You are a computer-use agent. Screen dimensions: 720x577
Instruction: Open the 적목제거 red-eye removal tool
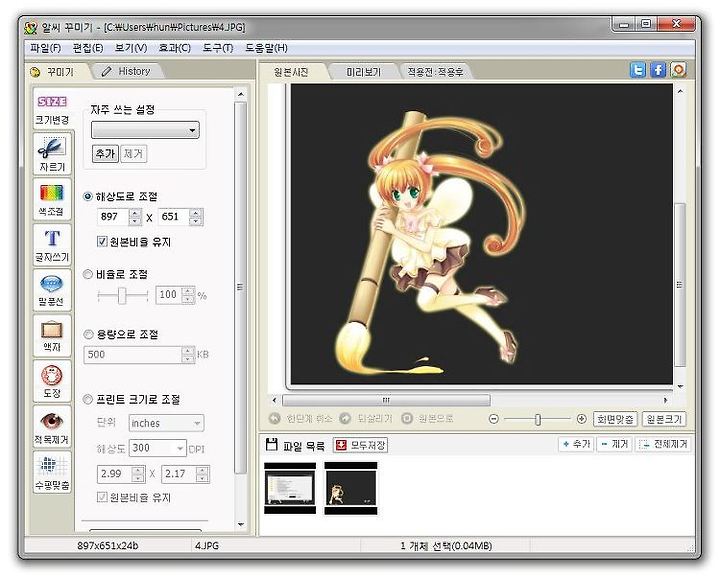52,427
